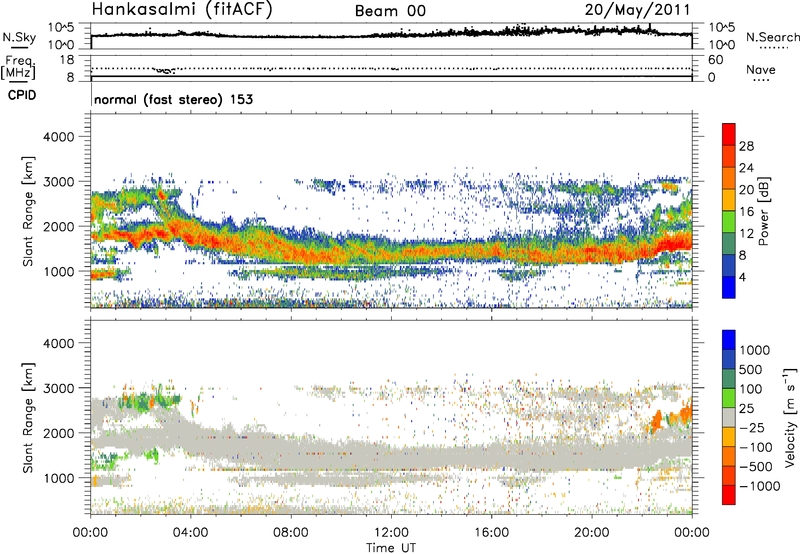Viewport: 800px width, 554px height.
Task: Select the light green 12–16 dB Power segment
Action: point(729,221)
